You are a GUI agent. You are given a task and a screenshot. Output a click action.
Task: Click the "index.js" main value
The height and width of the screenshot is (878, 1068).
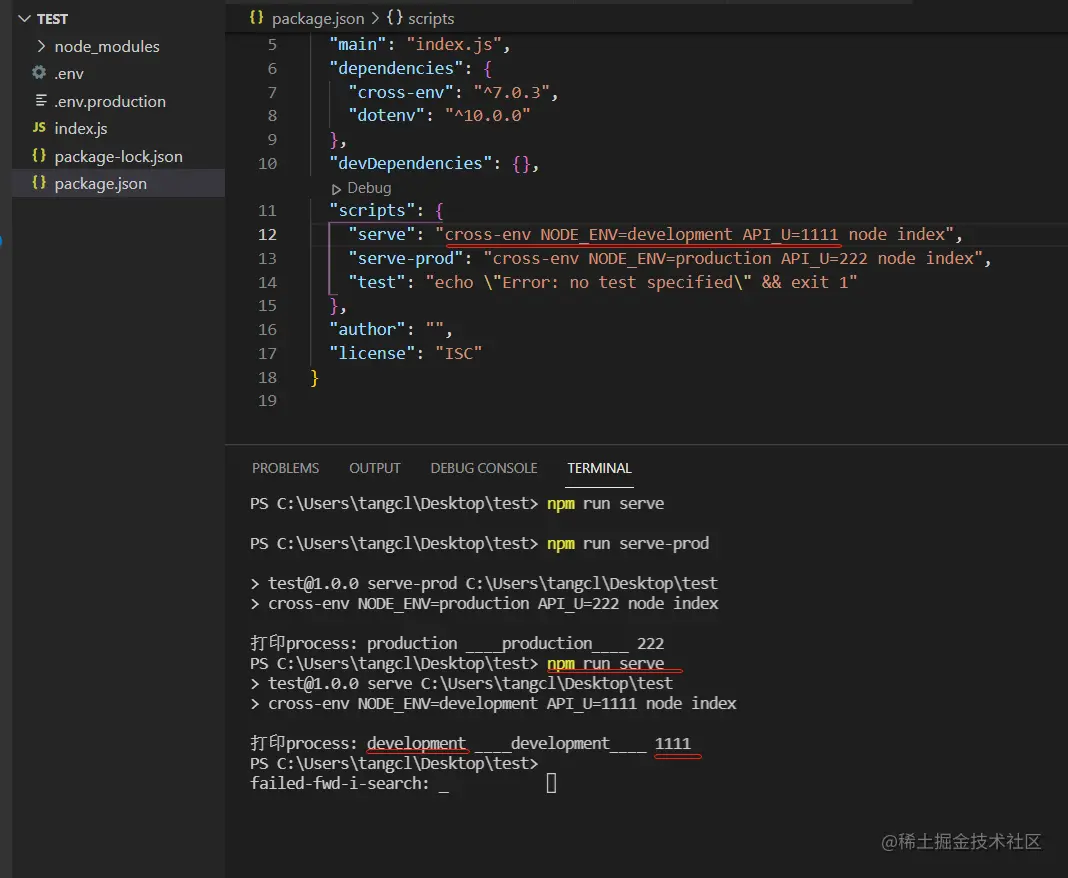click(x=454, y=45)
